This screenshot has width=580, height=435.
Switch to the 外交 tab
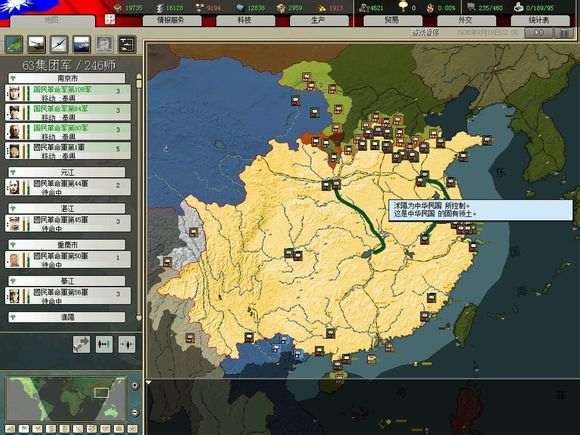[466, 20]
